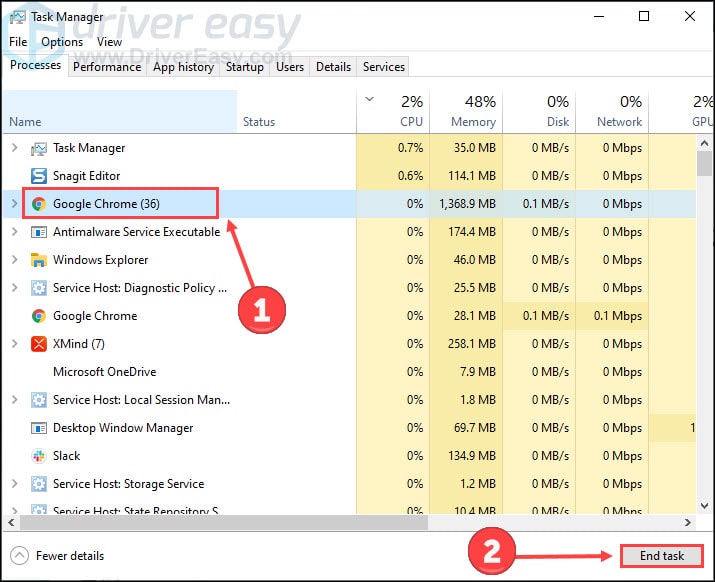
Task: Click the Windows Explorer folder icon
Action: pos(39,260)
